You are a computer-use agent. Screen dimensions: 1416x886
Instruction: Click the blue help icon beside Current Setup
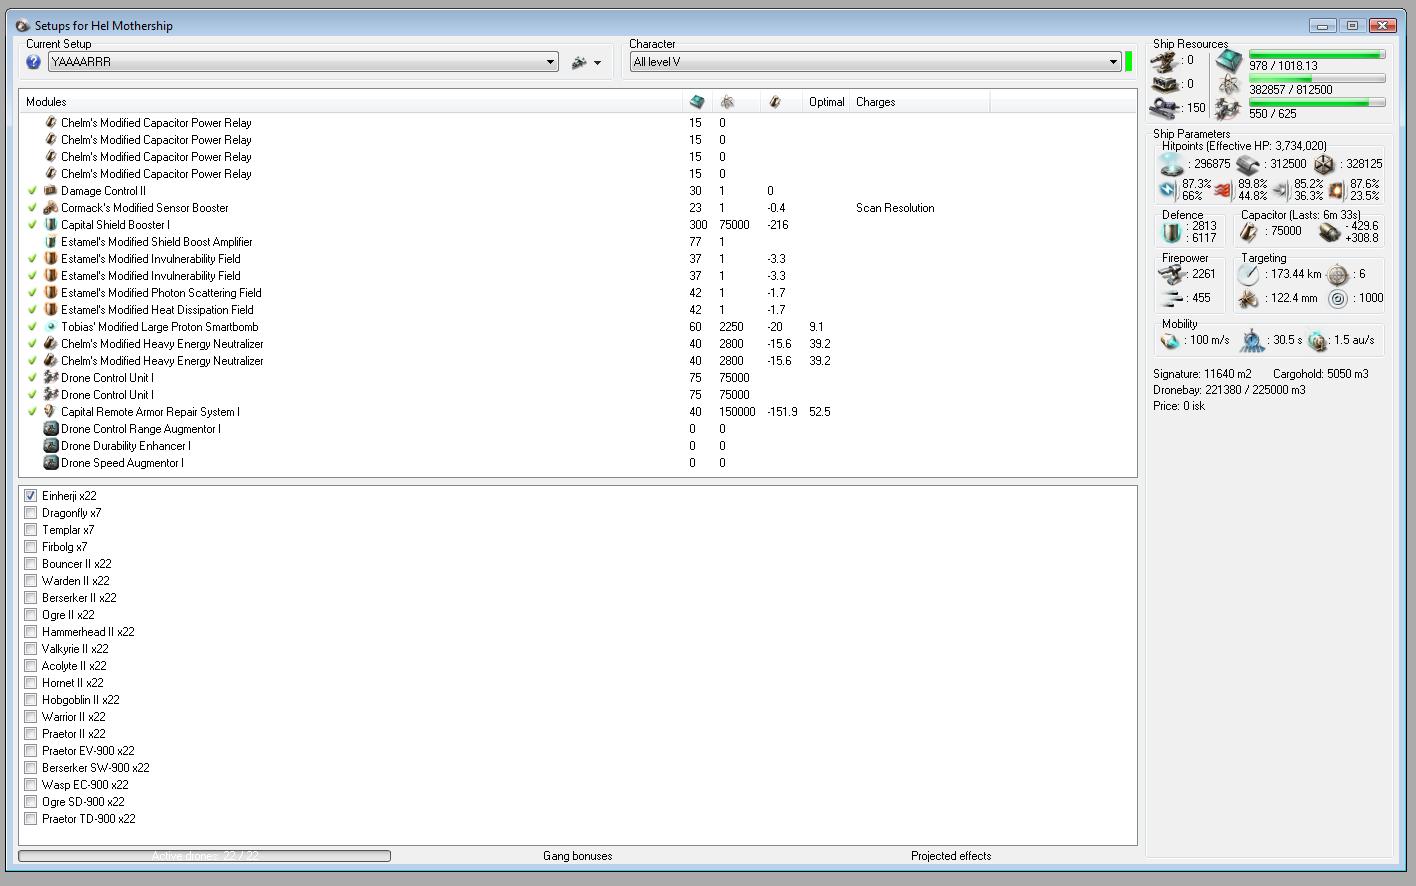pyautogui.click(x=34, y=62)
